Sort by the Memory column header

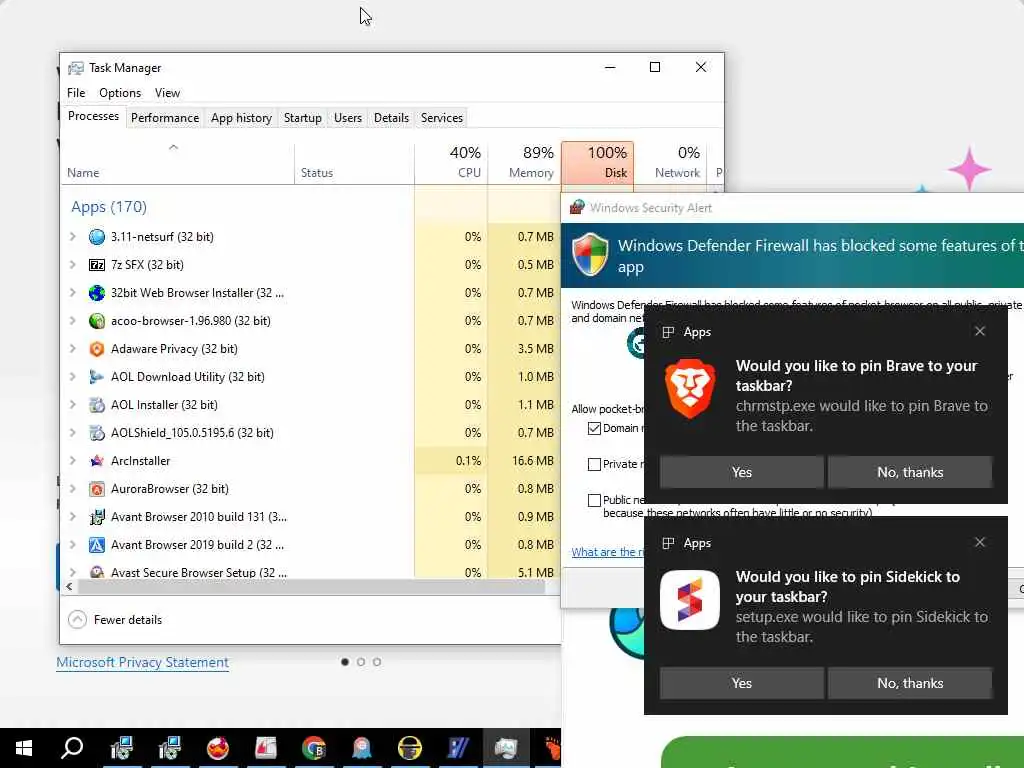[x=524, y=163]
